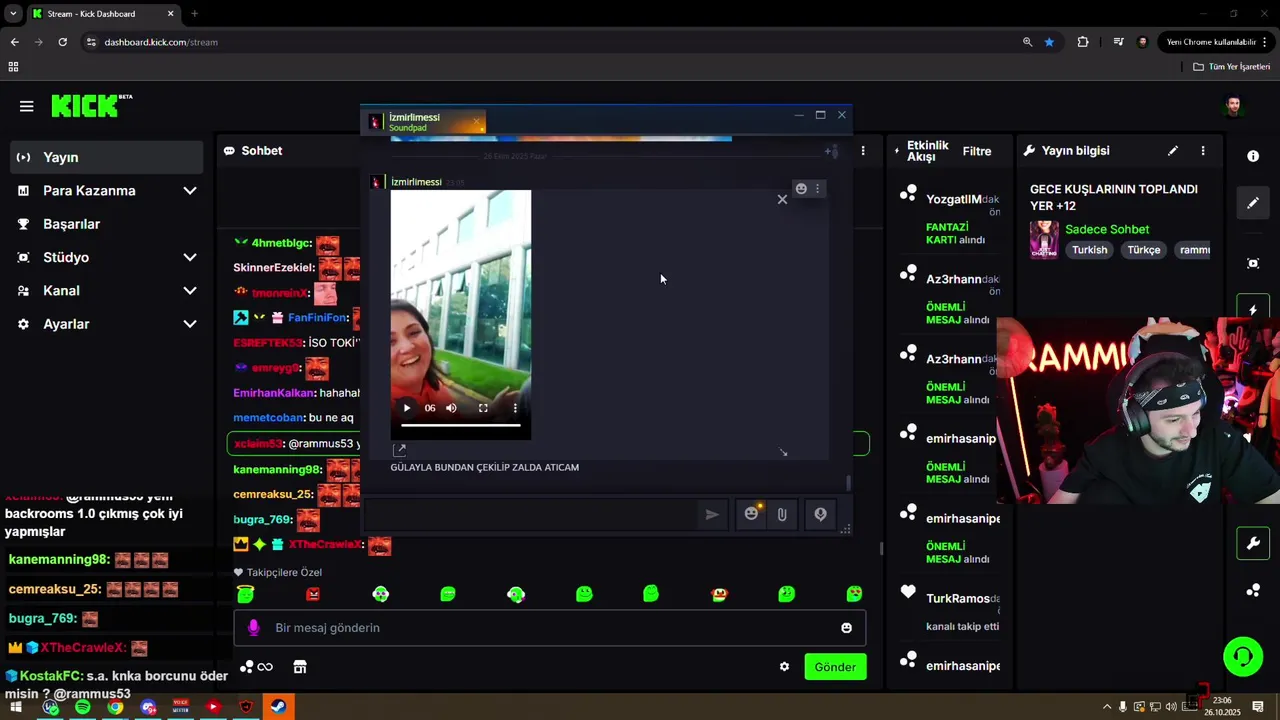Open the profile avatar in Kick header
The image size is (1280, 720).
tap(1234, 106)
